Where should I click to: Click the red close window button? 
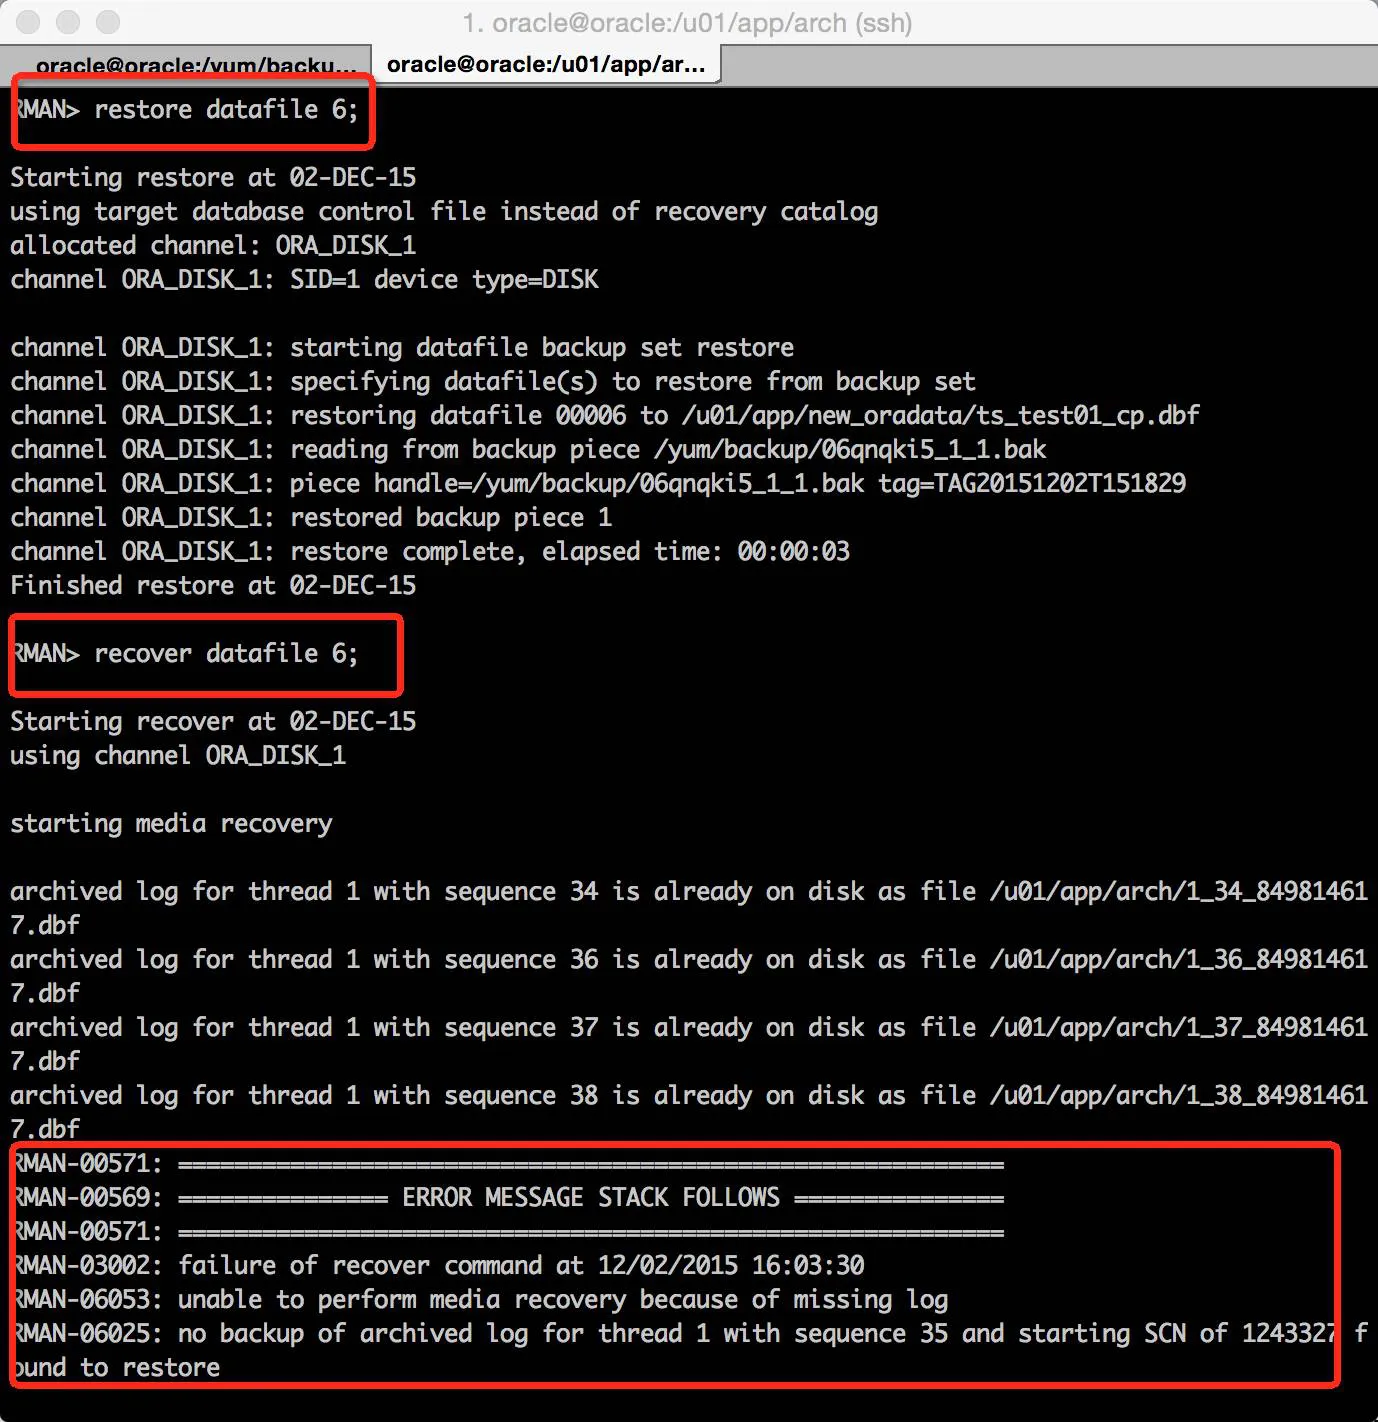29,22
